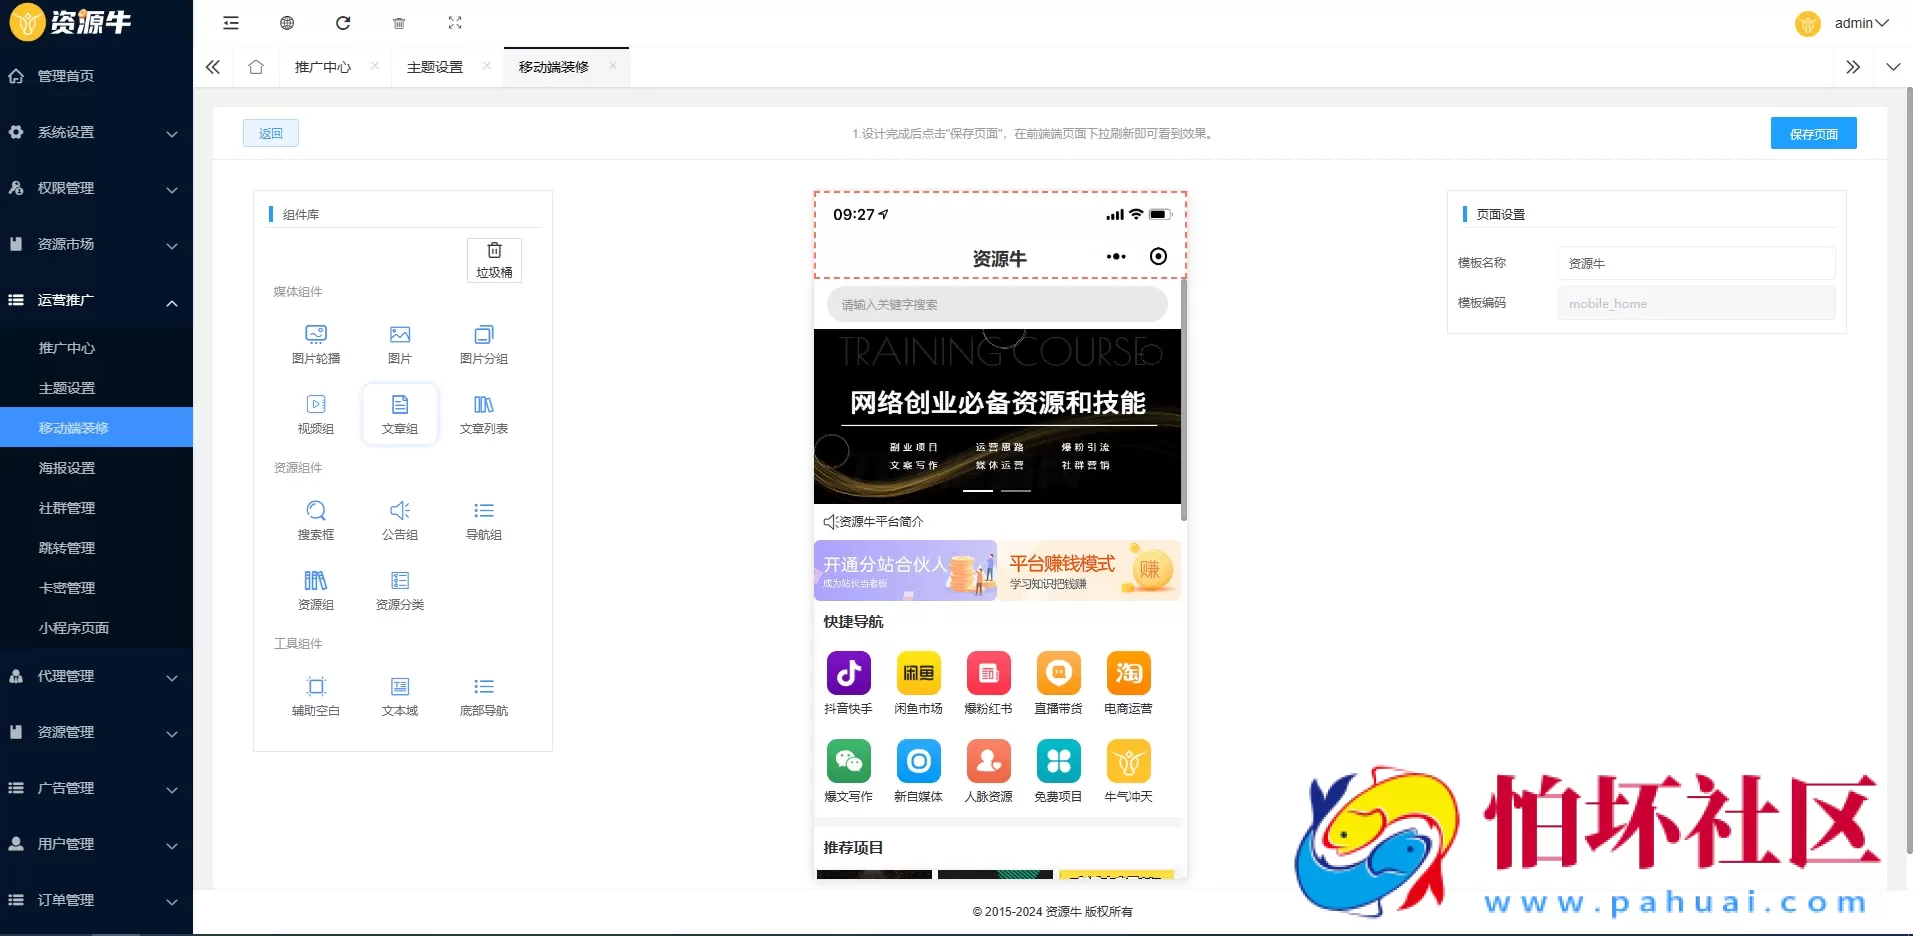The image size is (1913, 936).
Task: Select the 搜索框 (search box) component
Action: click(315, 519)
